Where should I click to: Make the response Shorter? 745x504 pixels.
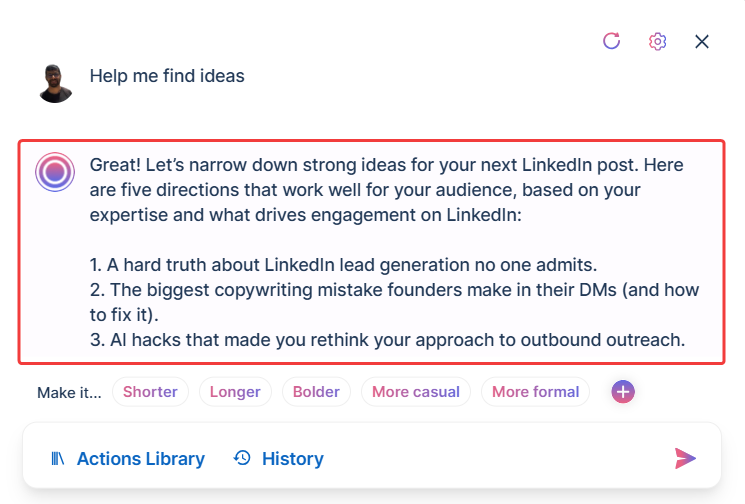tap(150, 392)
